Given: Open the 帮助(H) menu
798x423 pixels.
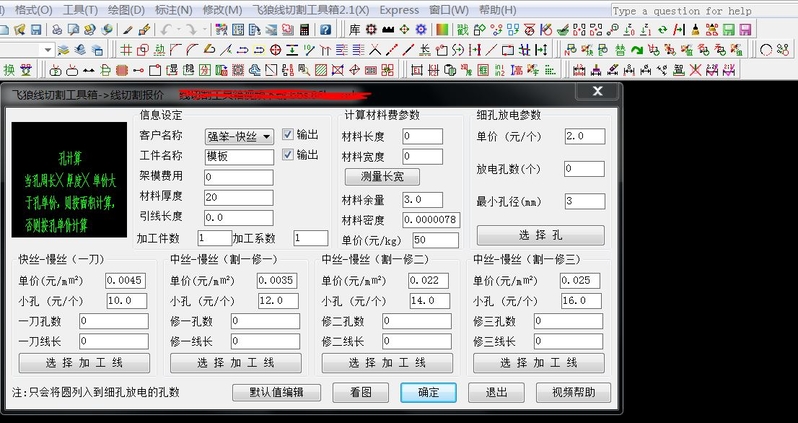Looking at the screenshot, I should [x=497, y=10].
